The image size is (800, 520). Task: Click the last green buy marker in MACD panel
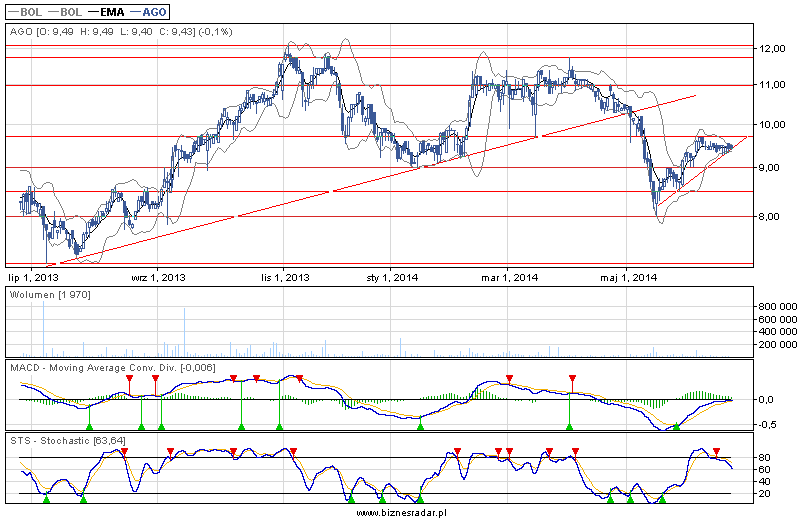(677, 426)
